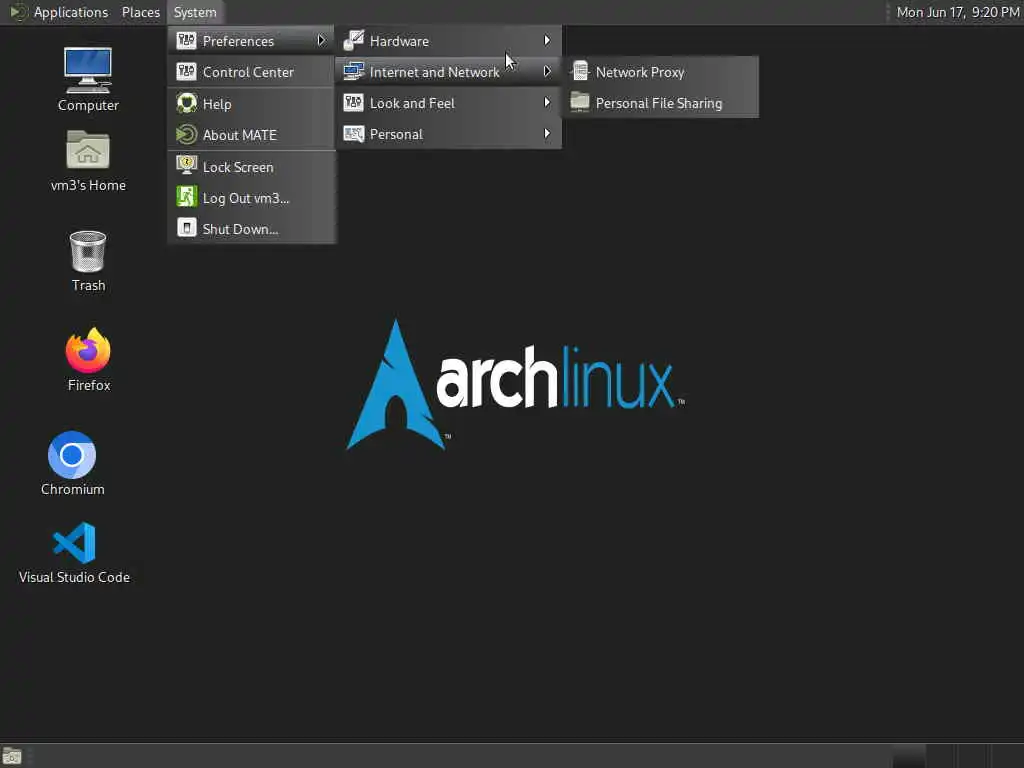Click the Personal submenu icon
Screen dimensions: 1024x768
[353, 134]
